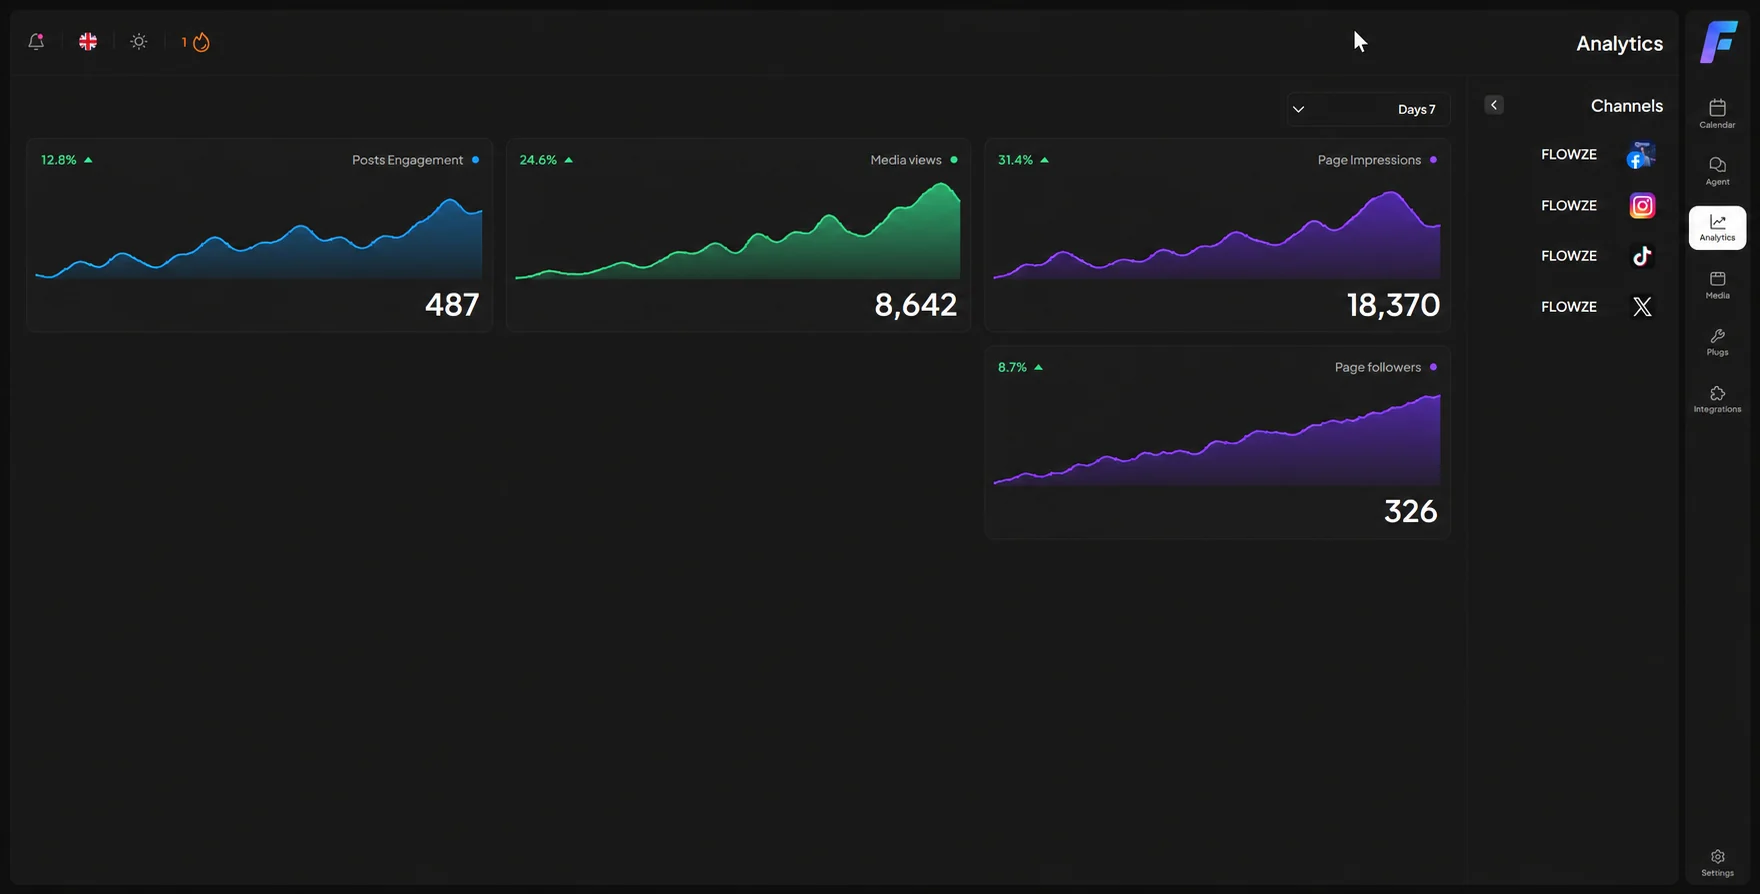Open the streak flame counter
Image resolution: width=1760 pixels, height=894 pixels.
[196, 42]
